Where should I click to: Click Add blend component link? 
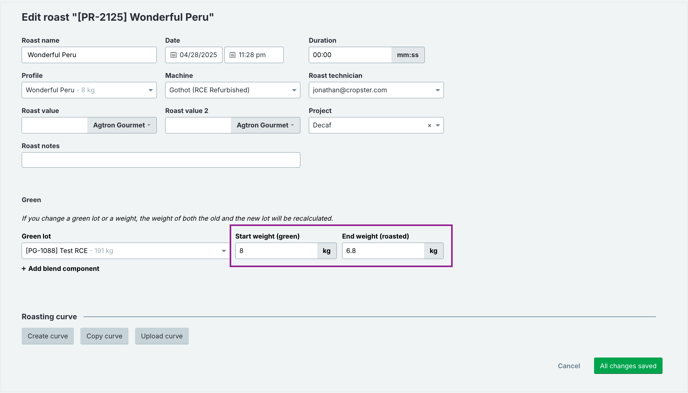point(61,268)
